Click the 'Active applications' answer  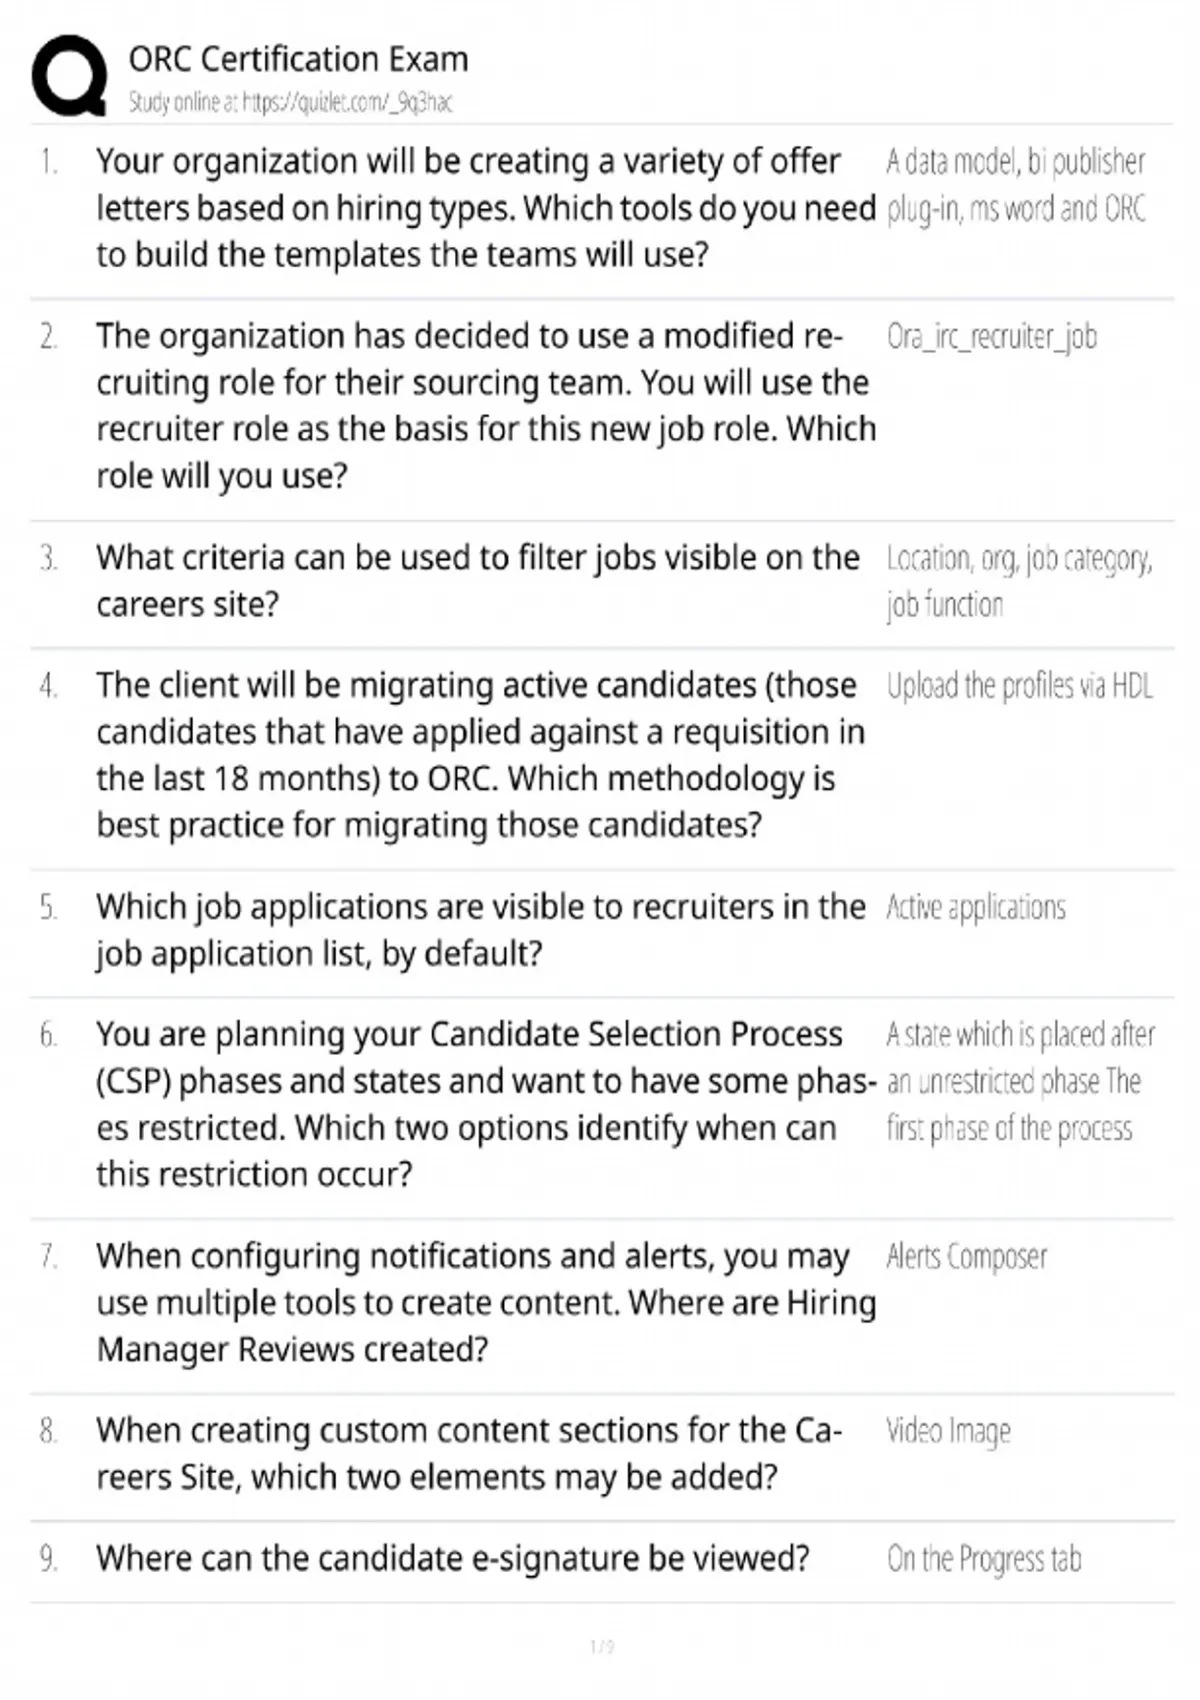pos(976,908)
